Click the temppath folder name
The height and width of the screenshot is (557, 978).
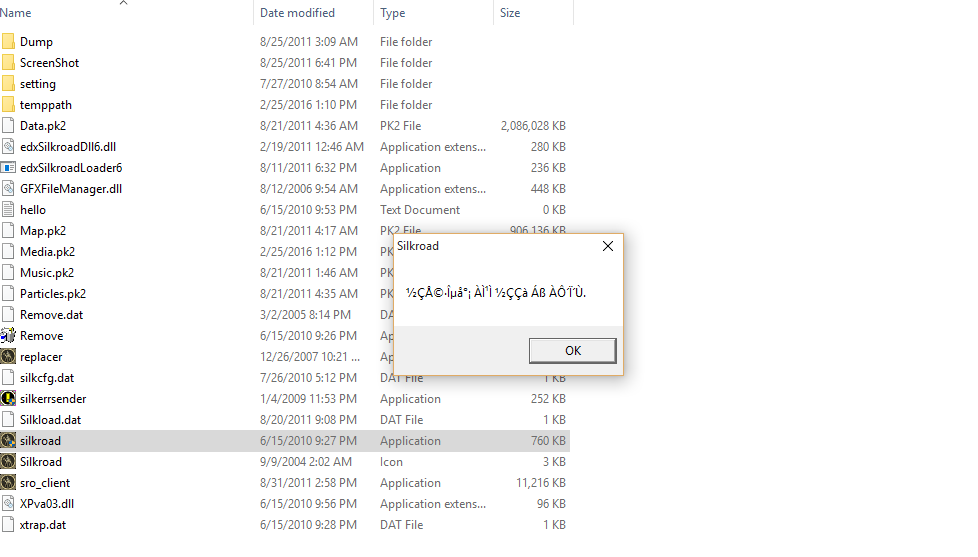pos(46,105)
